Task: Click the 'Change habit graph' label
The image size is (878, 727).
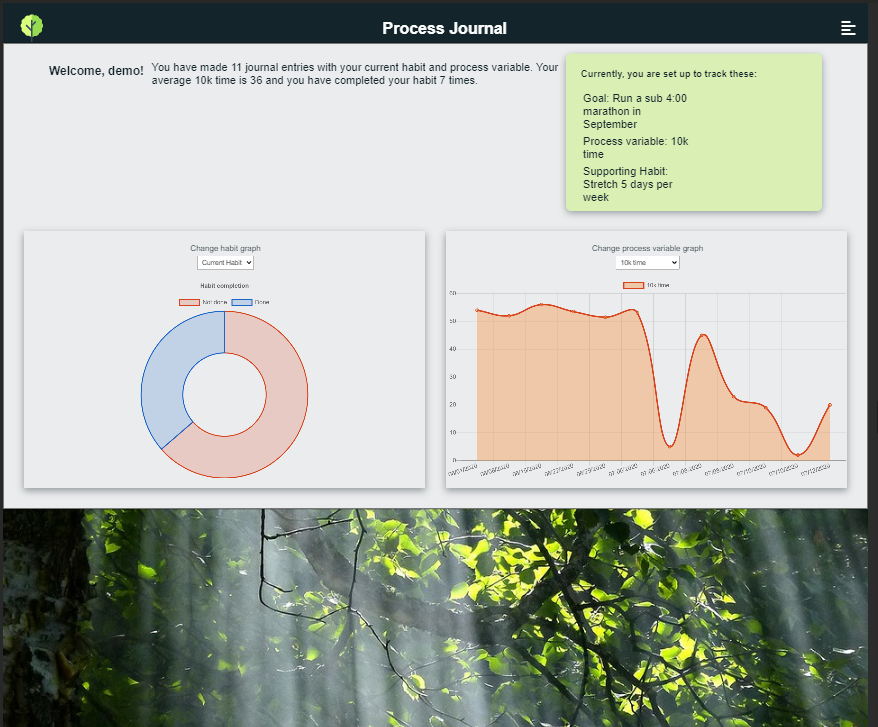Action: (225, 248)
